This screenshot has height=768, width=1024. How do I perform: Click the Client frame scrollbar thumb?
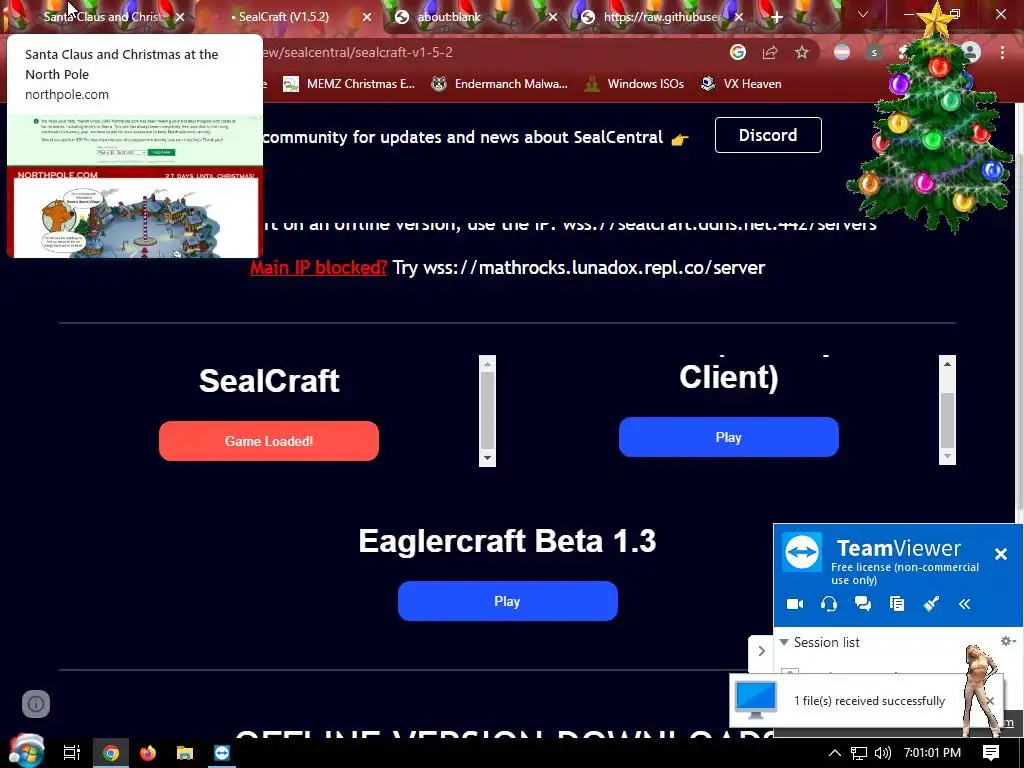click(x=948, y=419)
